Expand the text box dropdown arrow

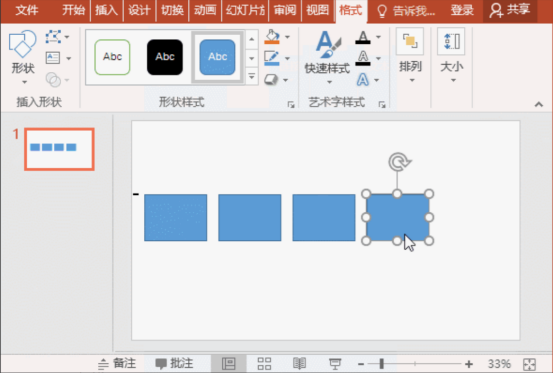coord(68,58)
